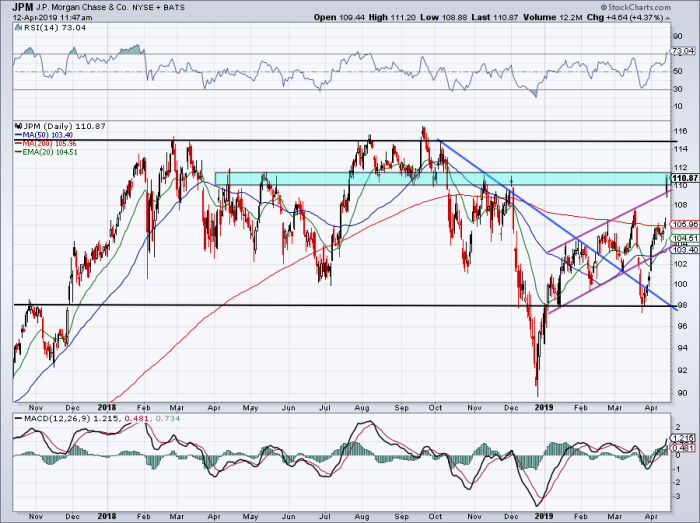Click the Low 108.88 quote value
The width and height of the screenshot is (700, 523).
(444, 17)
